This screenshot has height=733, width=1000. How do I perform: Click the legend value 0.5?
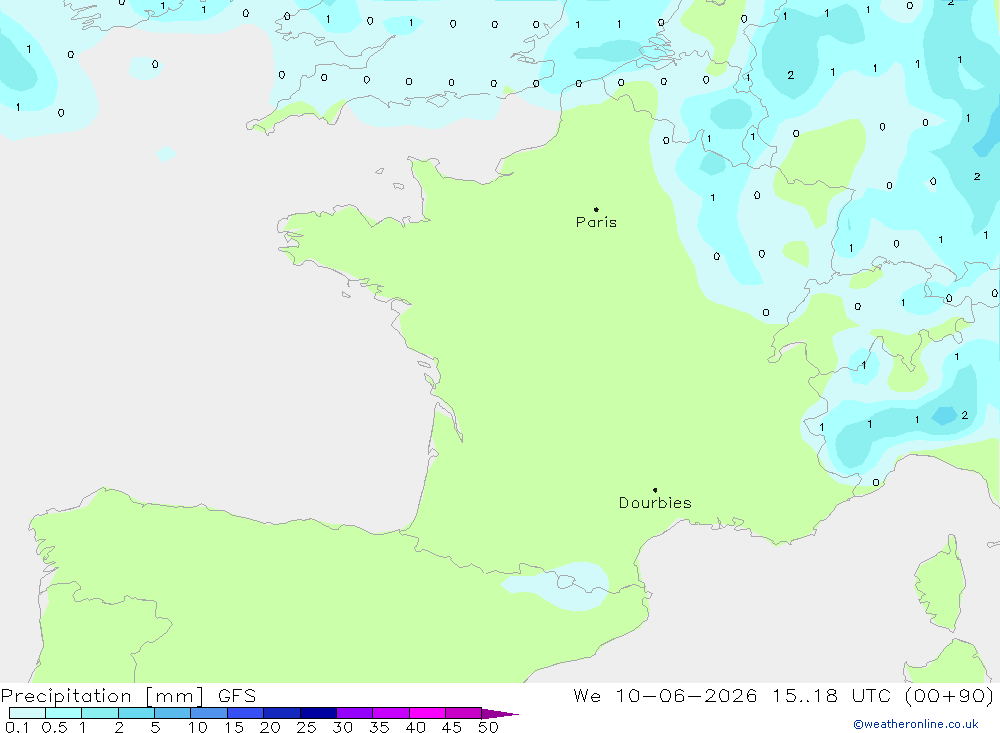click(54, 727)
